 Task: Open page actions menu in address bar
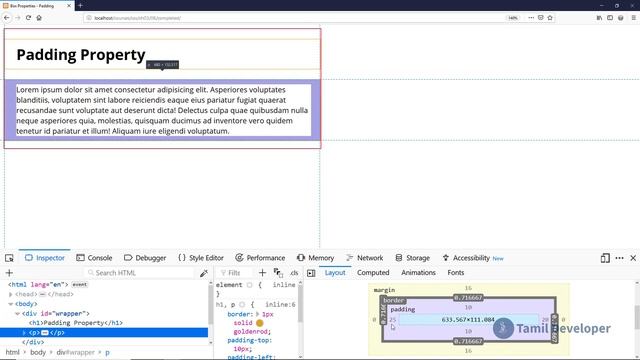tap(531, 18)
